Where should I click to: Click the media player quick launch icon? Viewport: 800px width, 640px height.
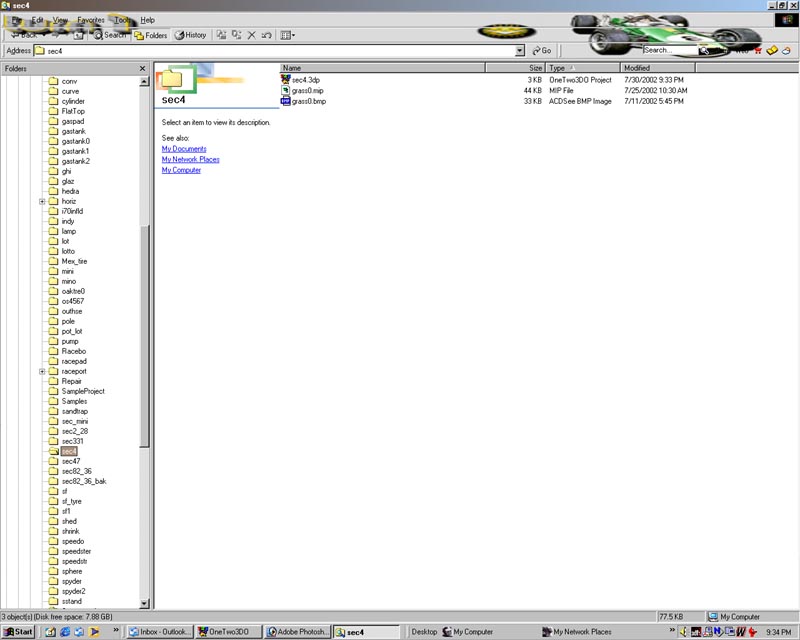(94, 632)
